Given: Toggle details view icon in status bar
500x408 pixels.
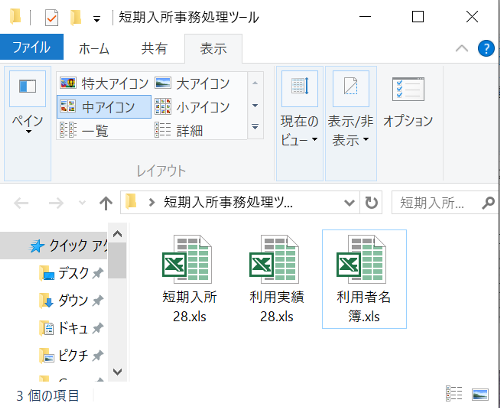Looking at the screenshot, I should (454, 394).
